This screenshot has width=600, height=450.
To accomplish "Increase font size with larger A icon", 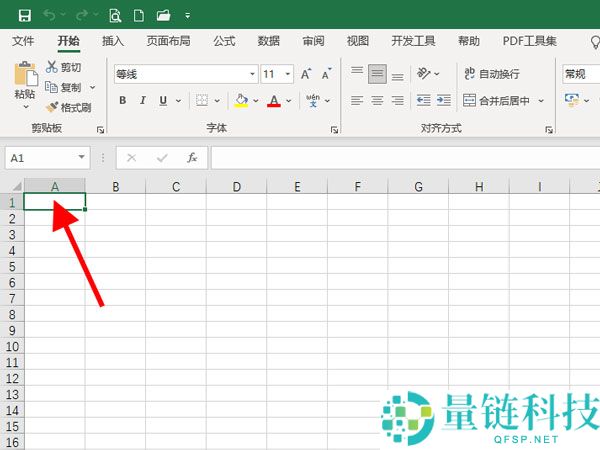I will pyautogui.click(x=306, y=74).
